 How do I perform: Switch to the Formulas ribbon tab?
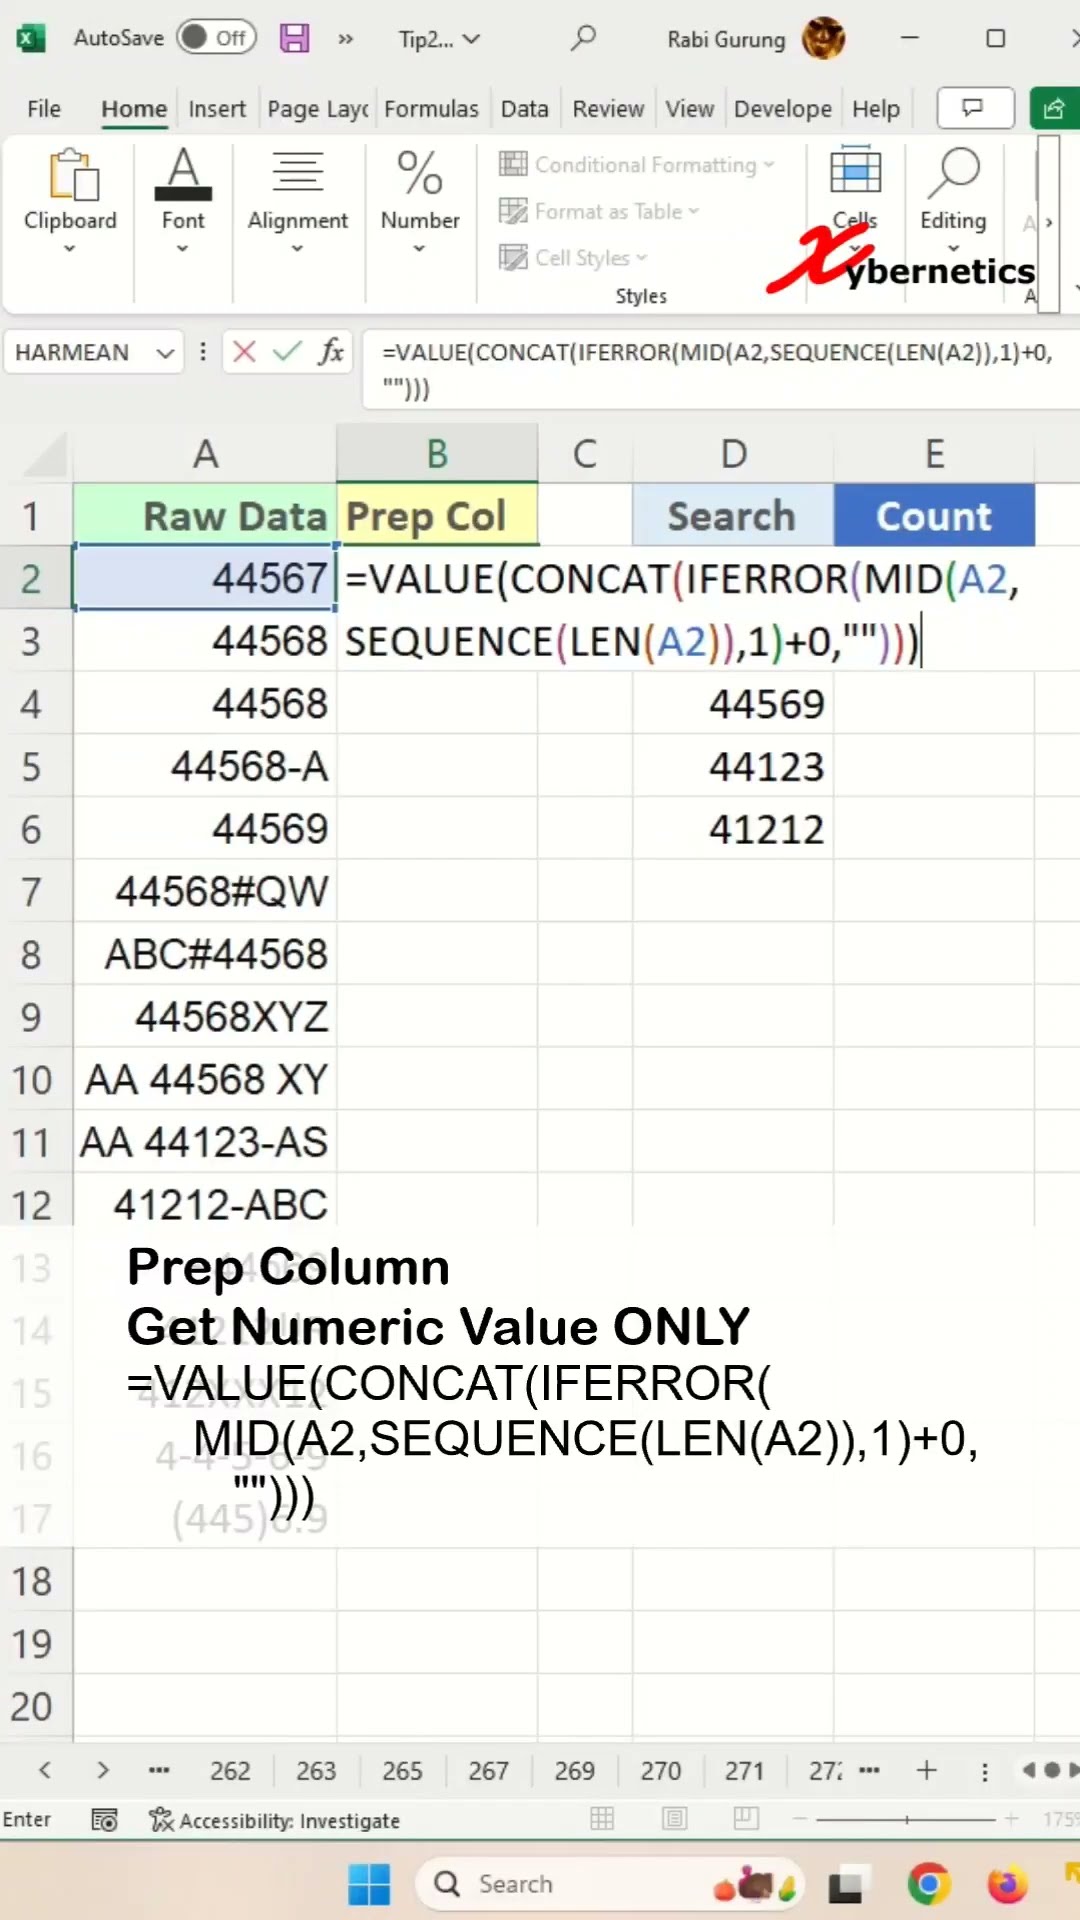tap(431, 109)
